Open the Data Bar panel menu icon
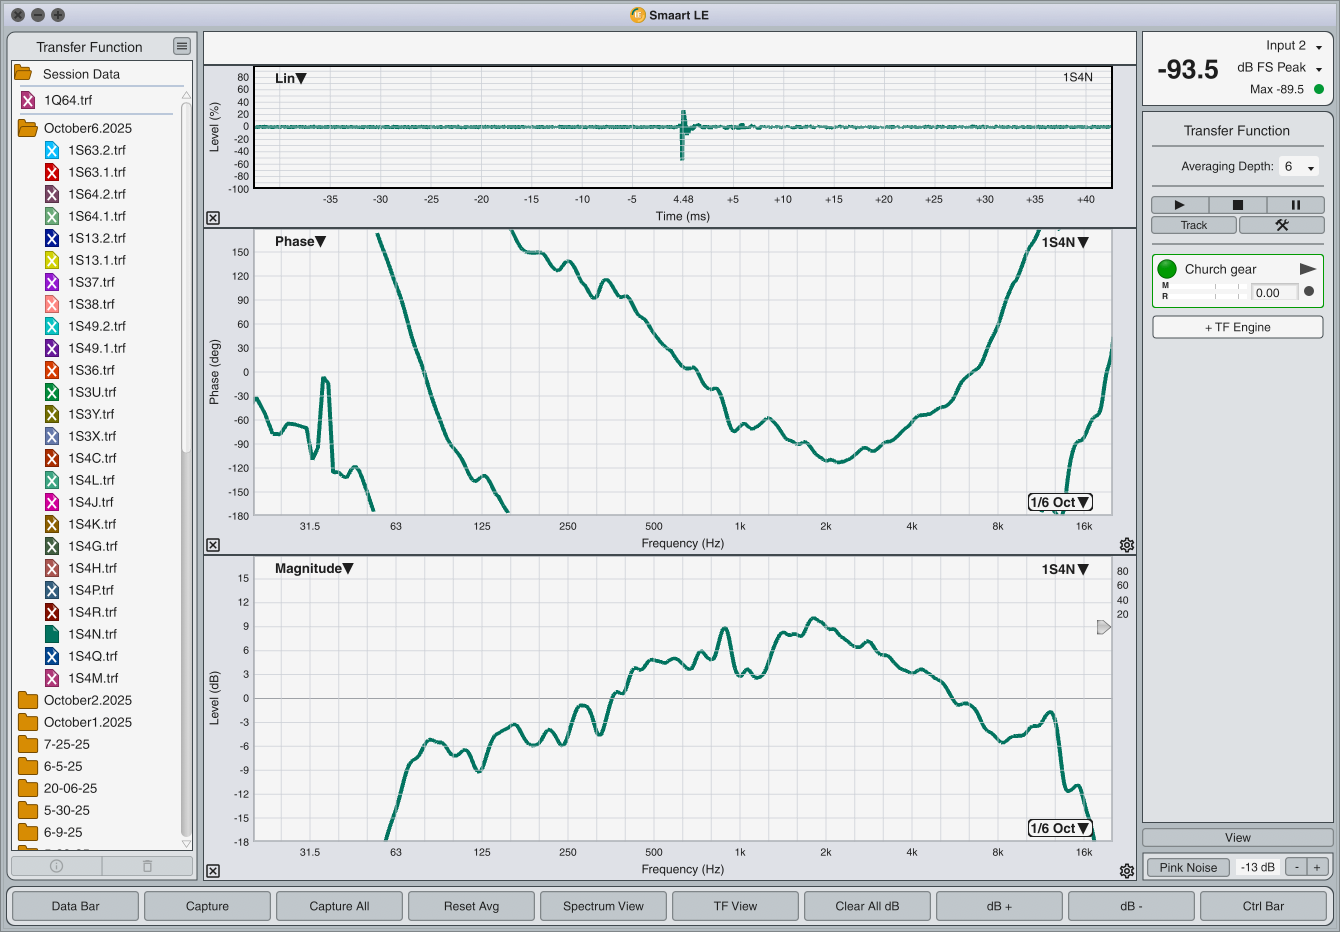 tap(181, 46)
